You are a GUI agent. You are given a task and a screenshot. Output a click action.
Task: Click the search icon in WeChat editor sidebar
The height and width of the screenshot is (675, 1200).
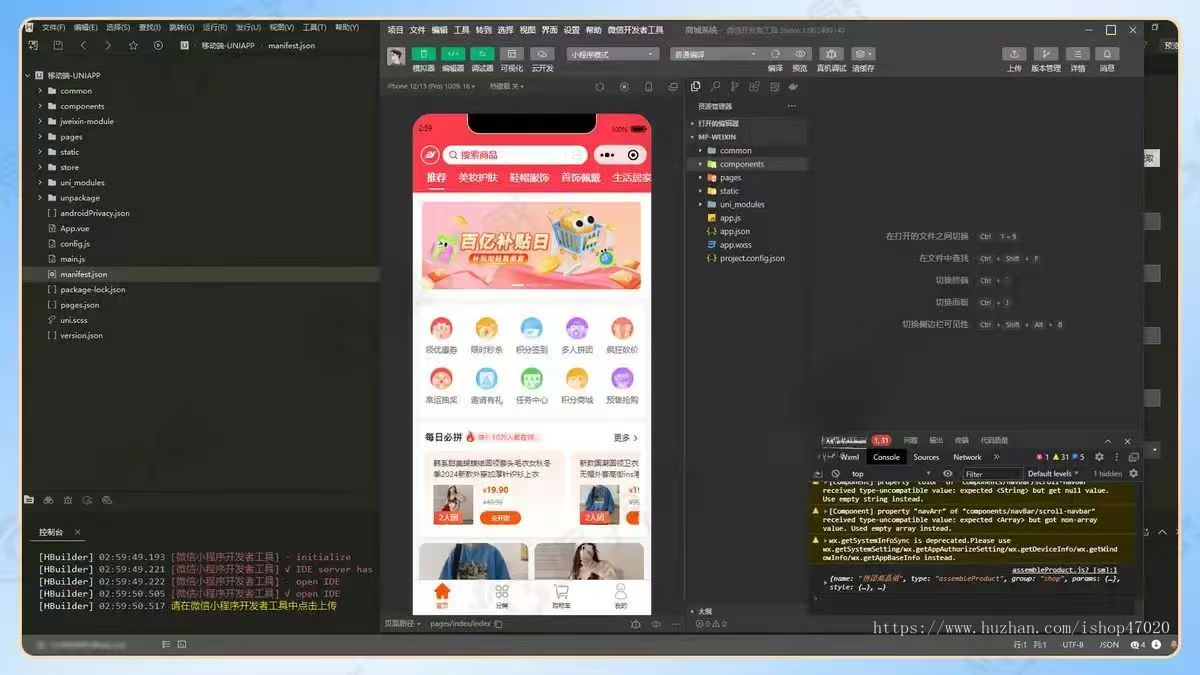(x=715, y=86)
